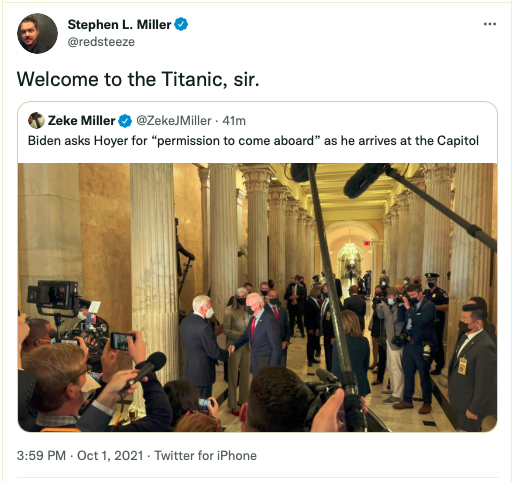Viewport: 514px width, 482px height.
Task: Click the 3:59 PM timestamp
Action: (x=41, y=456)
